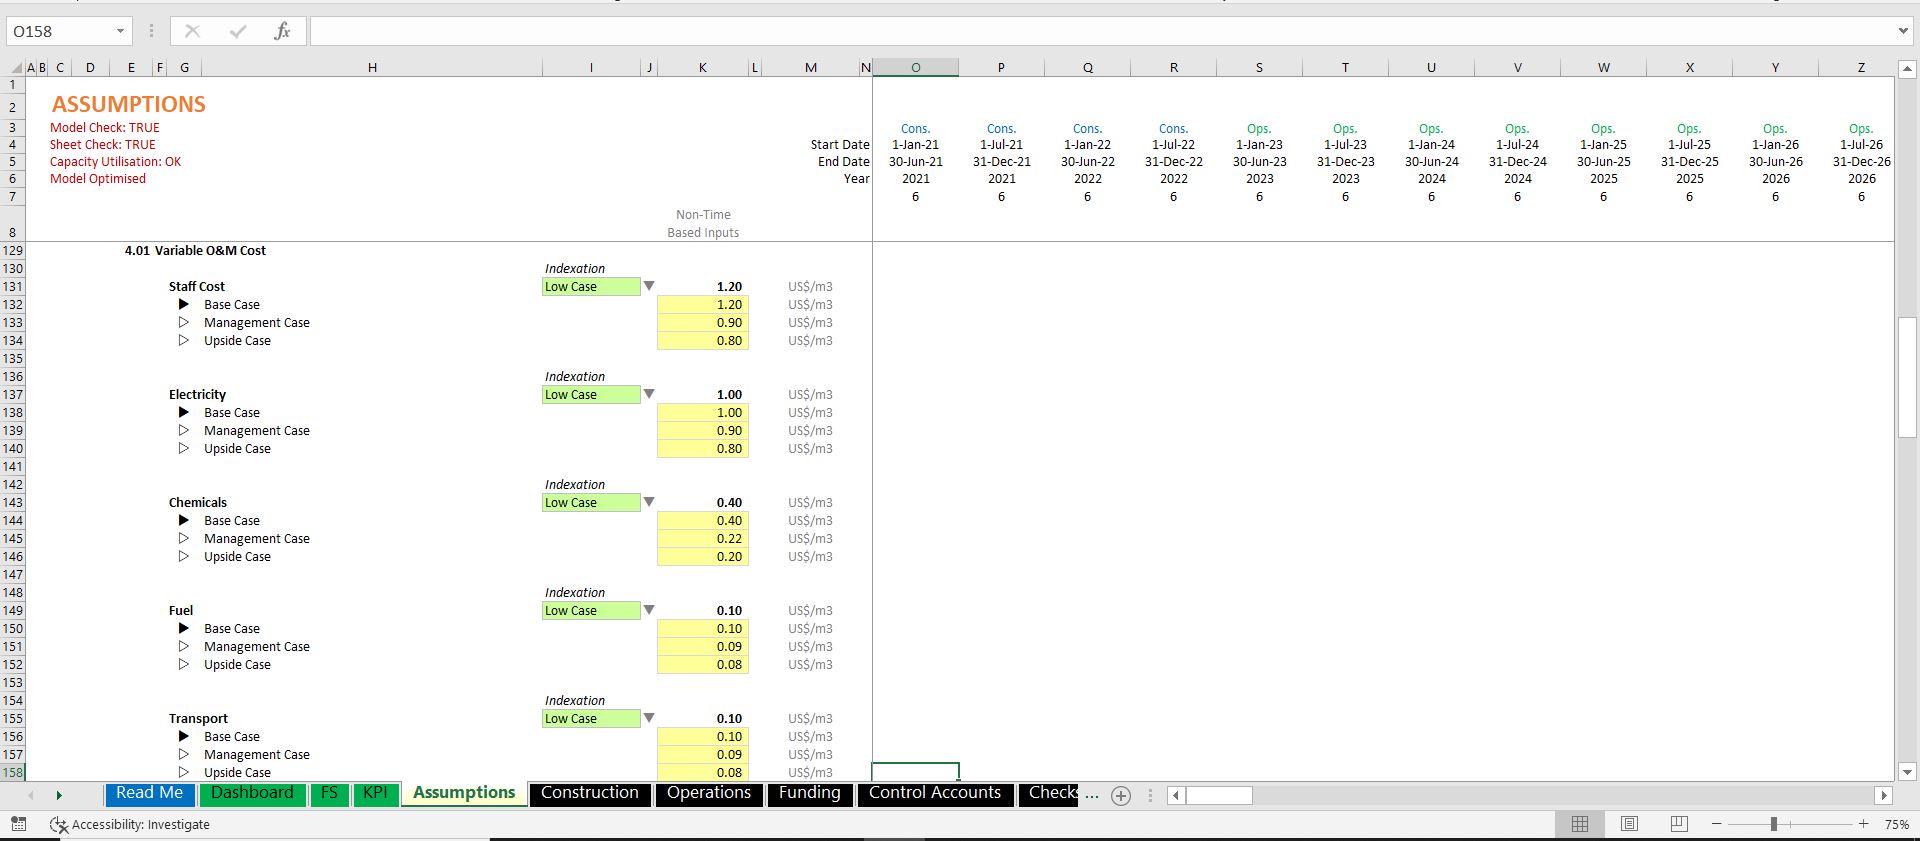Open Electricity indexation dropdown arrow
The image size is (1920, 841).
pyautogui.click(x=649, y=394)
